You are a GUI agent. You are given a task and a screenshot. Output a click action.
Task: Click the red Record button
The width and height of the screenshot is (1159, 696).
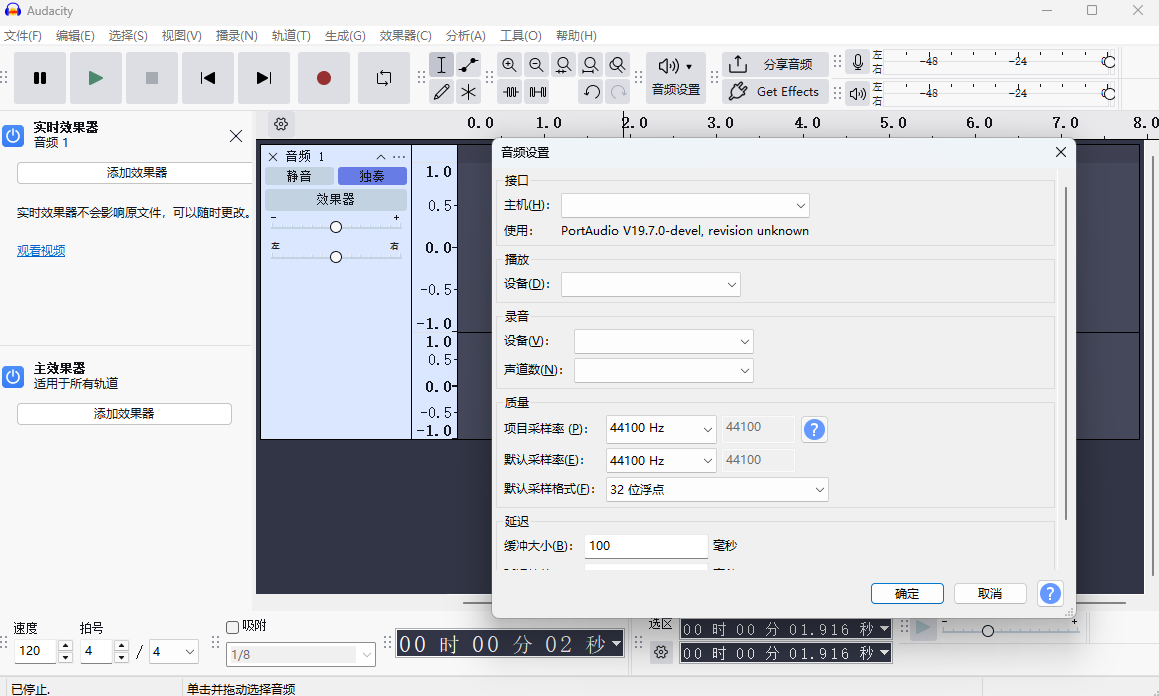pyautogui.click(x=323, y=78)
